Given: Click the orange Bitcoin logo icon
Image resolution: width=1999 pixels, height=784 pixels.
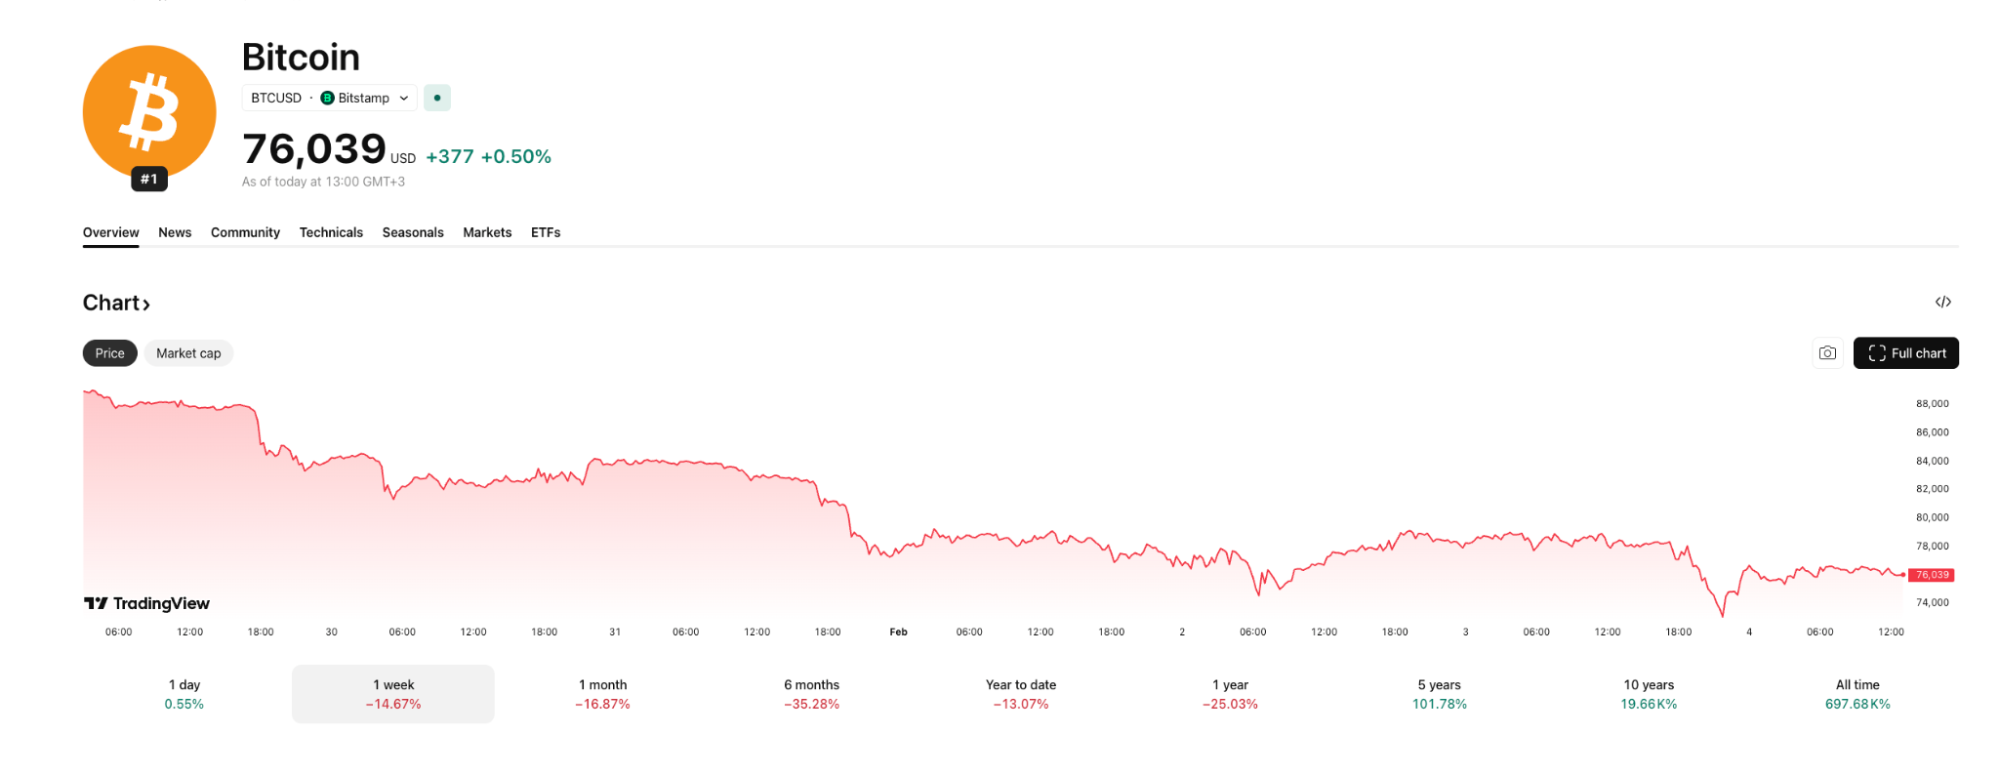Looking at the screenshot, I should (x=149, y=111).
